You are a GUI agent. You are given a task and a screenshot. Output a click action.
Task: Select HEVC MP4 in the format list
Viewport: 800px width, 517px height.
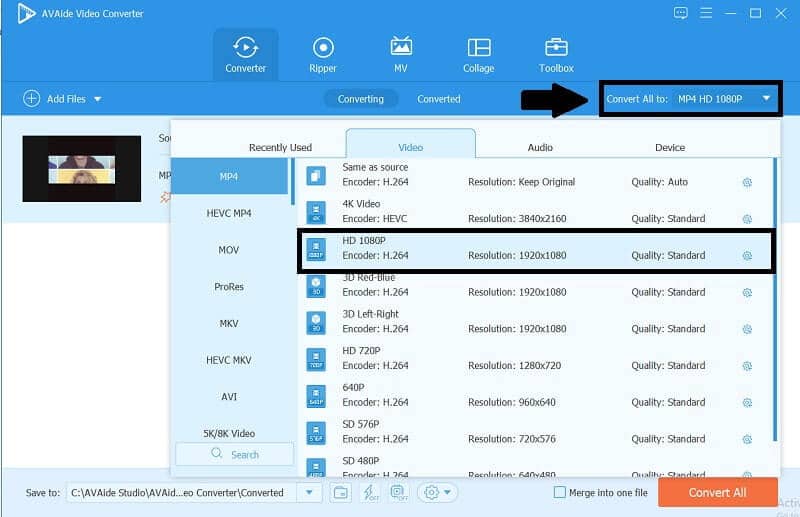click(229, 213)
